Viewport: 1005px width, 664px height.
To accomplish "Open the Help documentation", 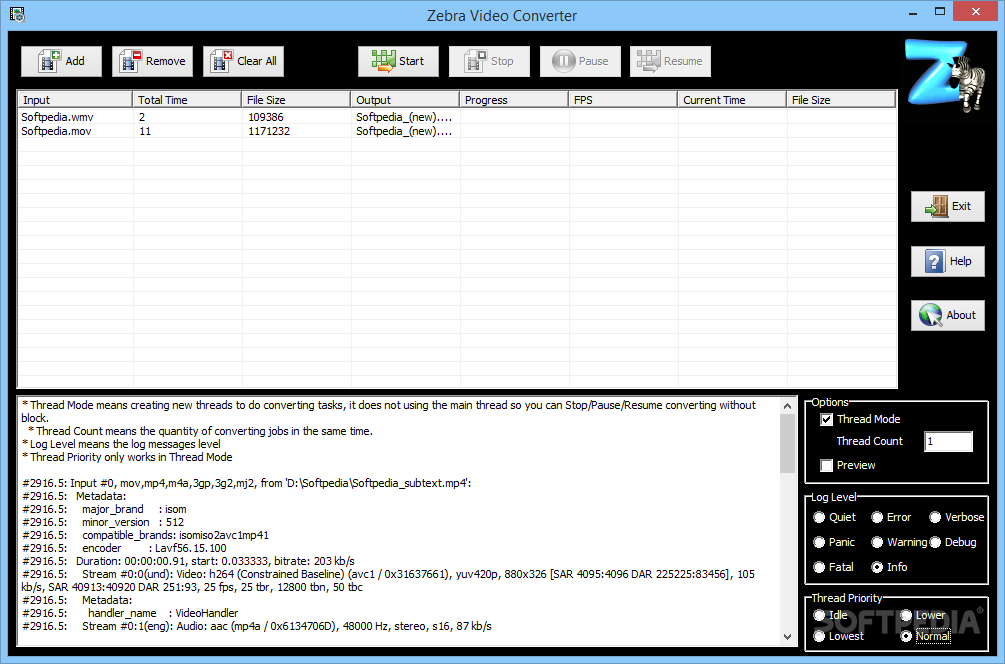I will 947,261.
